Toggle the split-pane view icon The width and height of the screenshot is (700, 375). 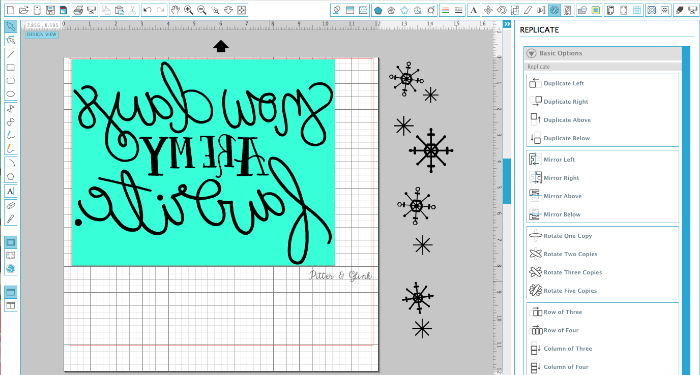11,305
